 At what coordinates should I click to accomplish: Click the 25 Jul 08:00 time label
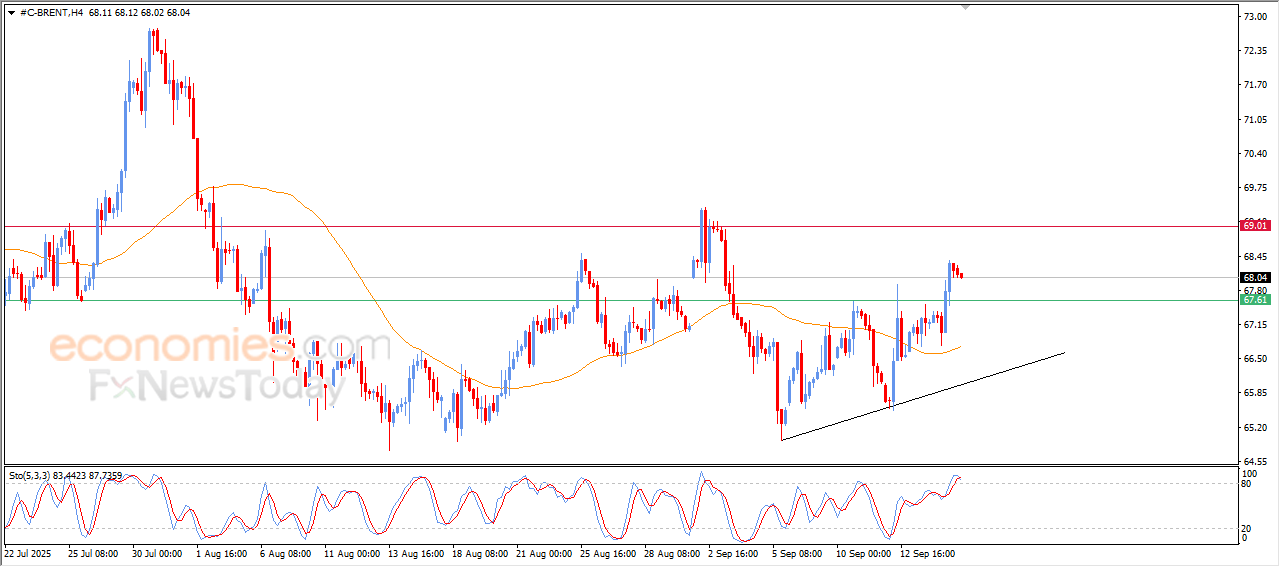[x=93, y=553]
